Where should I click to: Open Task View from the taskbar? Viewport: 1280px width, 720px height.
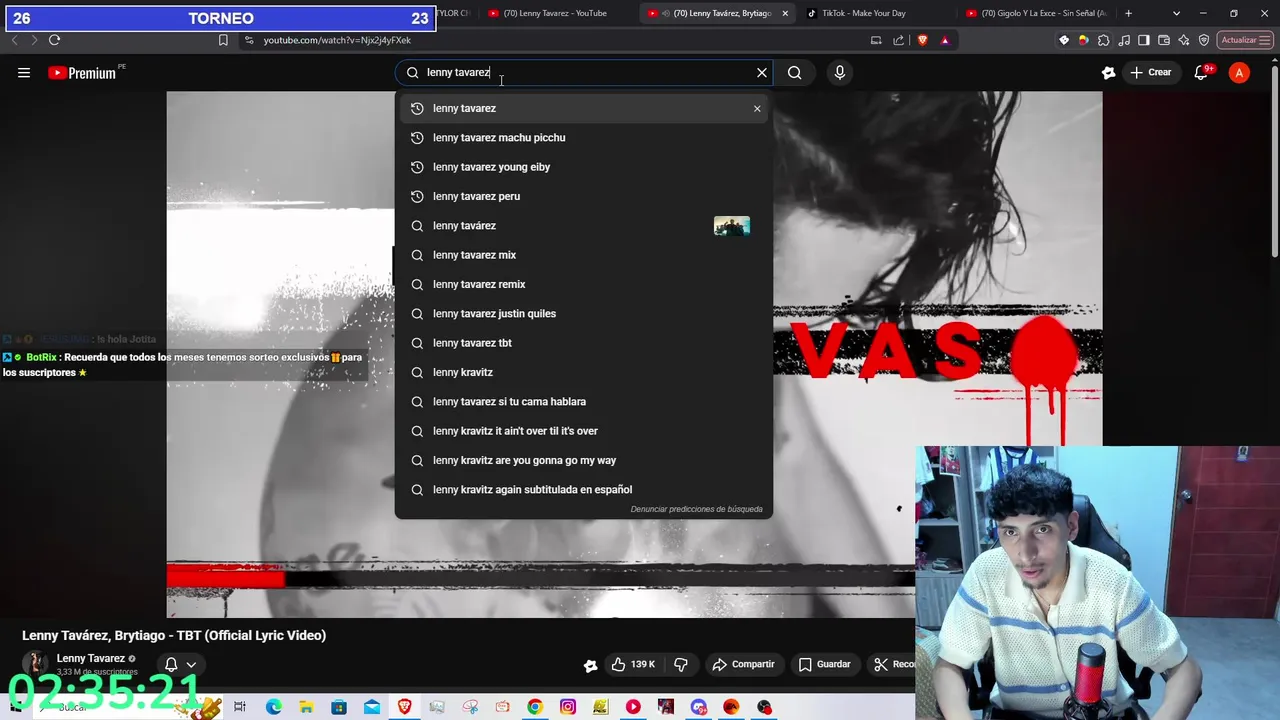click(240, 707)
